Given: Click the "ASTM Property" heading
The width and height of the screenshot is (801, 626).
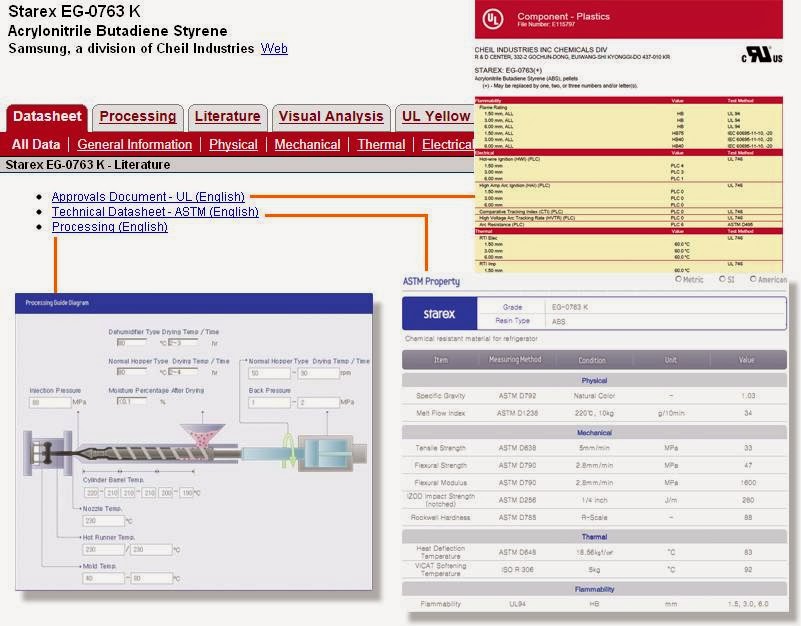Looking at the screenshot, I should [x=431, y=282].
